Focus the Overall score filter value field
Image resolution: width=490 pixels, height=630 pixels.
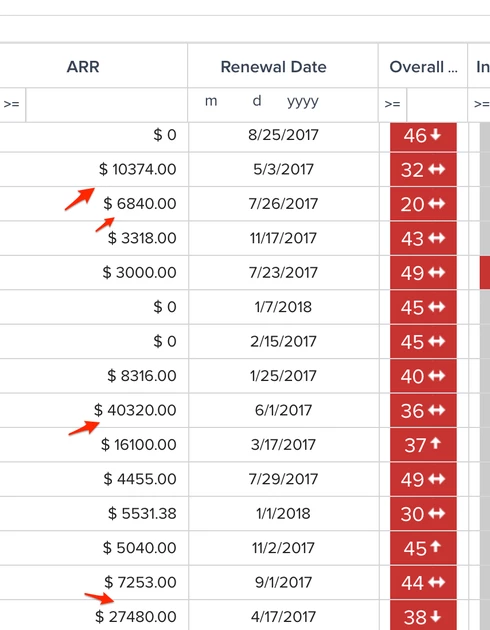[437, 104]
